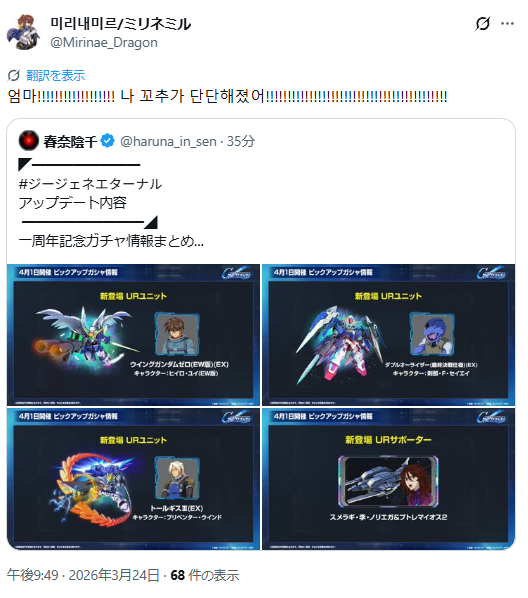Open the Tallgeese III EX image
Screen dimensions: 528x598
click(133, 479)
